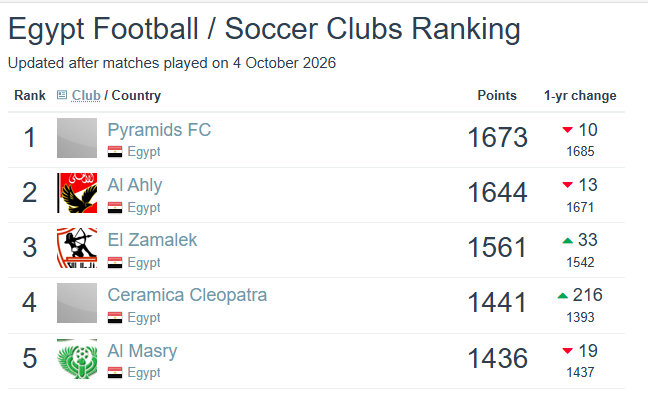
Task: Click the El Zamalek archer crest logo
Action: tap(77, 248)
